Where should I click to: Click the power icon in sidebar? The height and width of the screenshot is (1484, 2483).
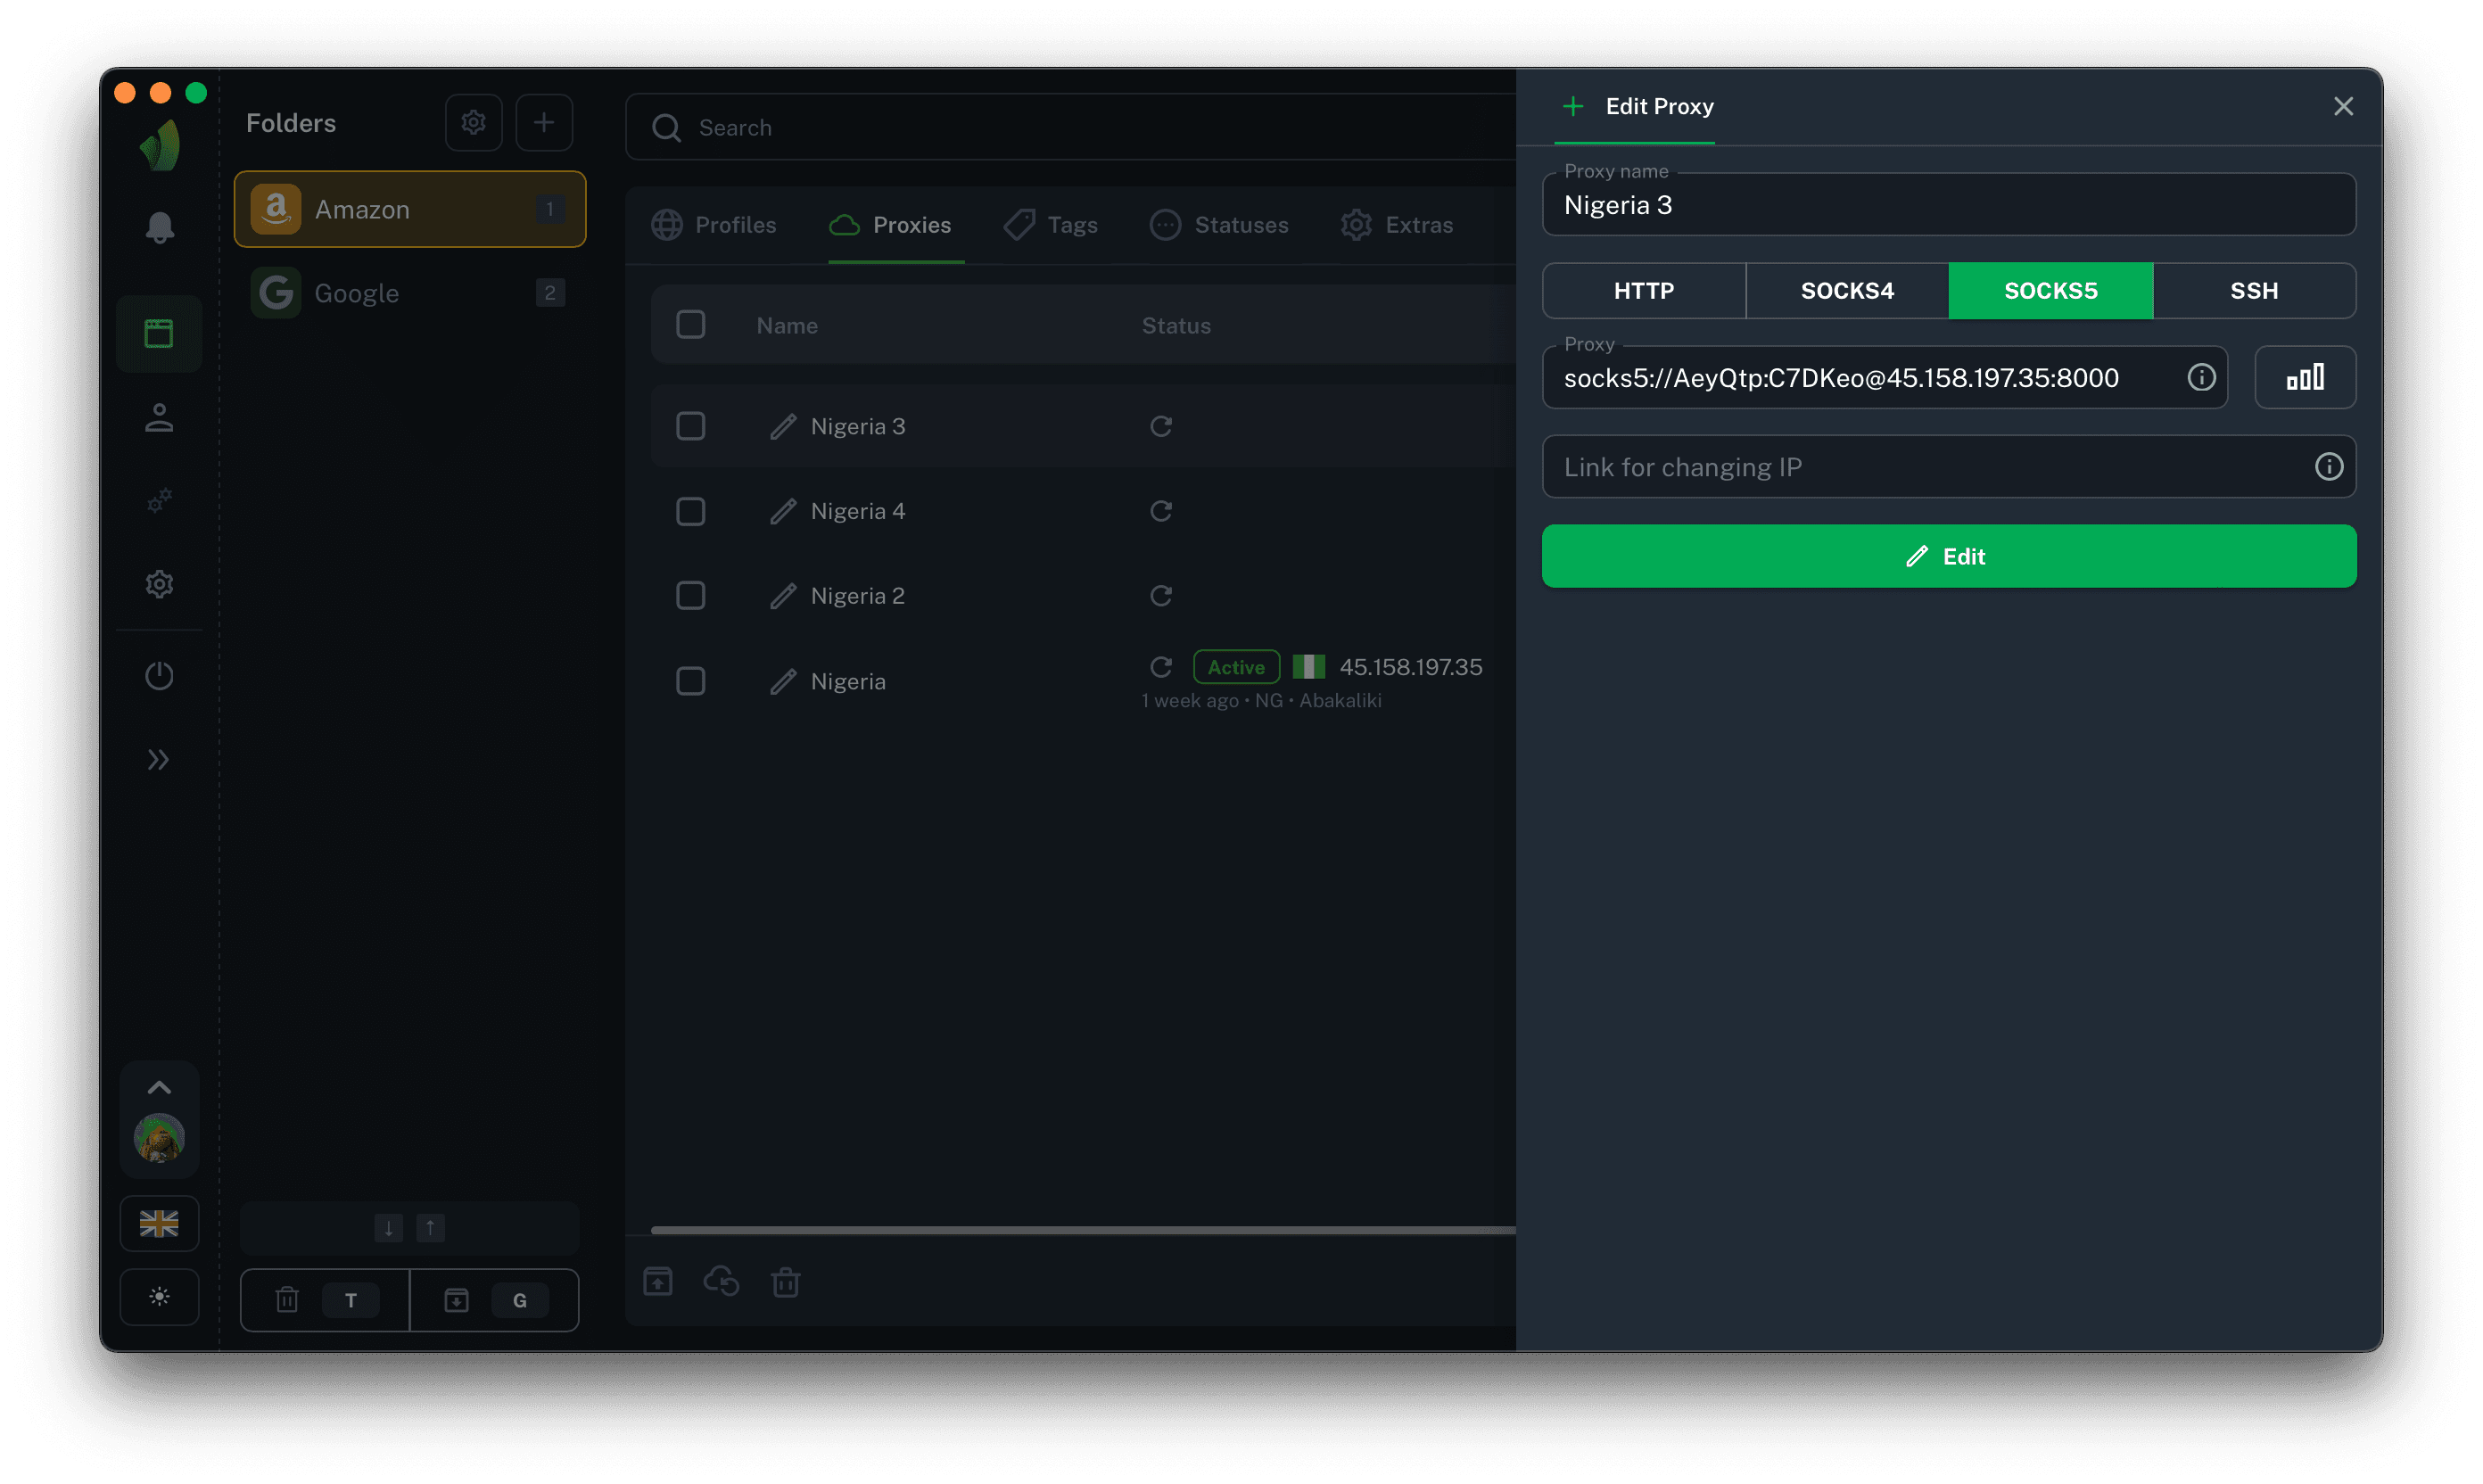point(160,676)
